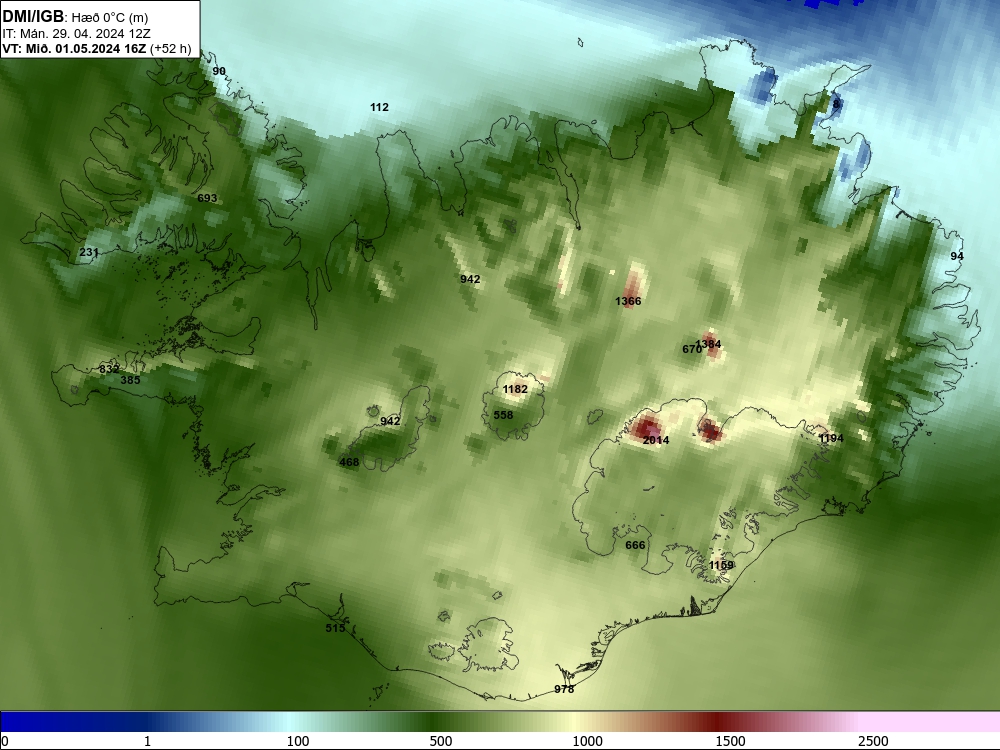Click the 1500 label on color scale
This screenshot has height=750, width=1000.
pyautogui.click(x=730, y=741)
